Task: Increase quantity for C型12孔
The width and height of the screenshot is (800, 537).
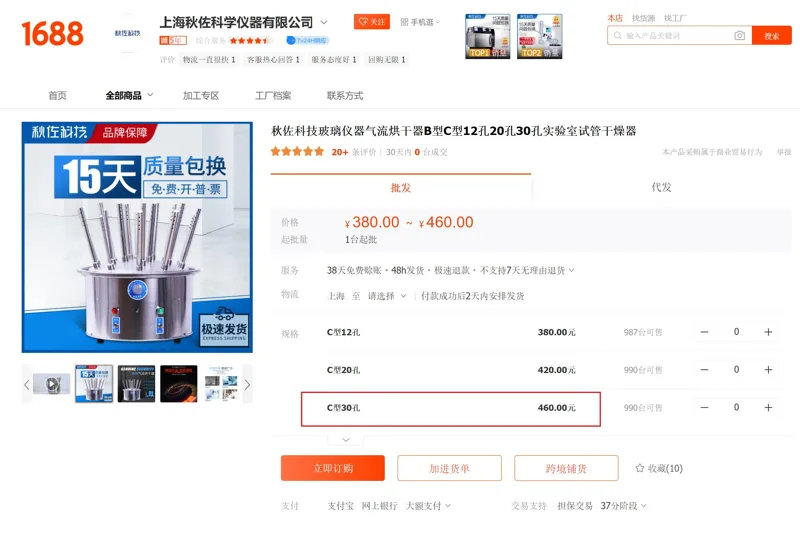Action: click(768, 332)
